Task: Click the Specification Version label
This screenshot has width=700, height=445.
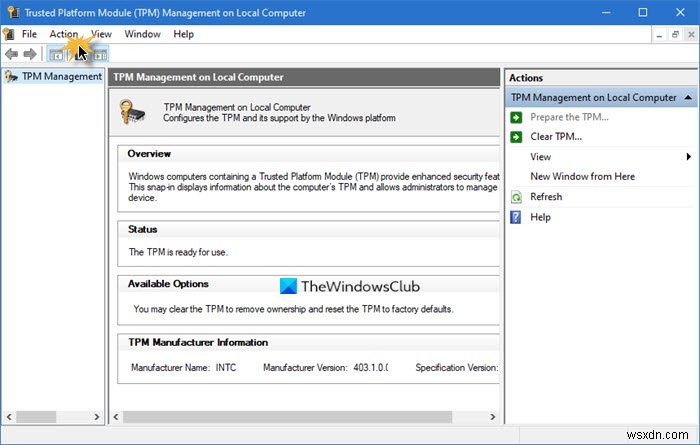Action: click(457, 368)
